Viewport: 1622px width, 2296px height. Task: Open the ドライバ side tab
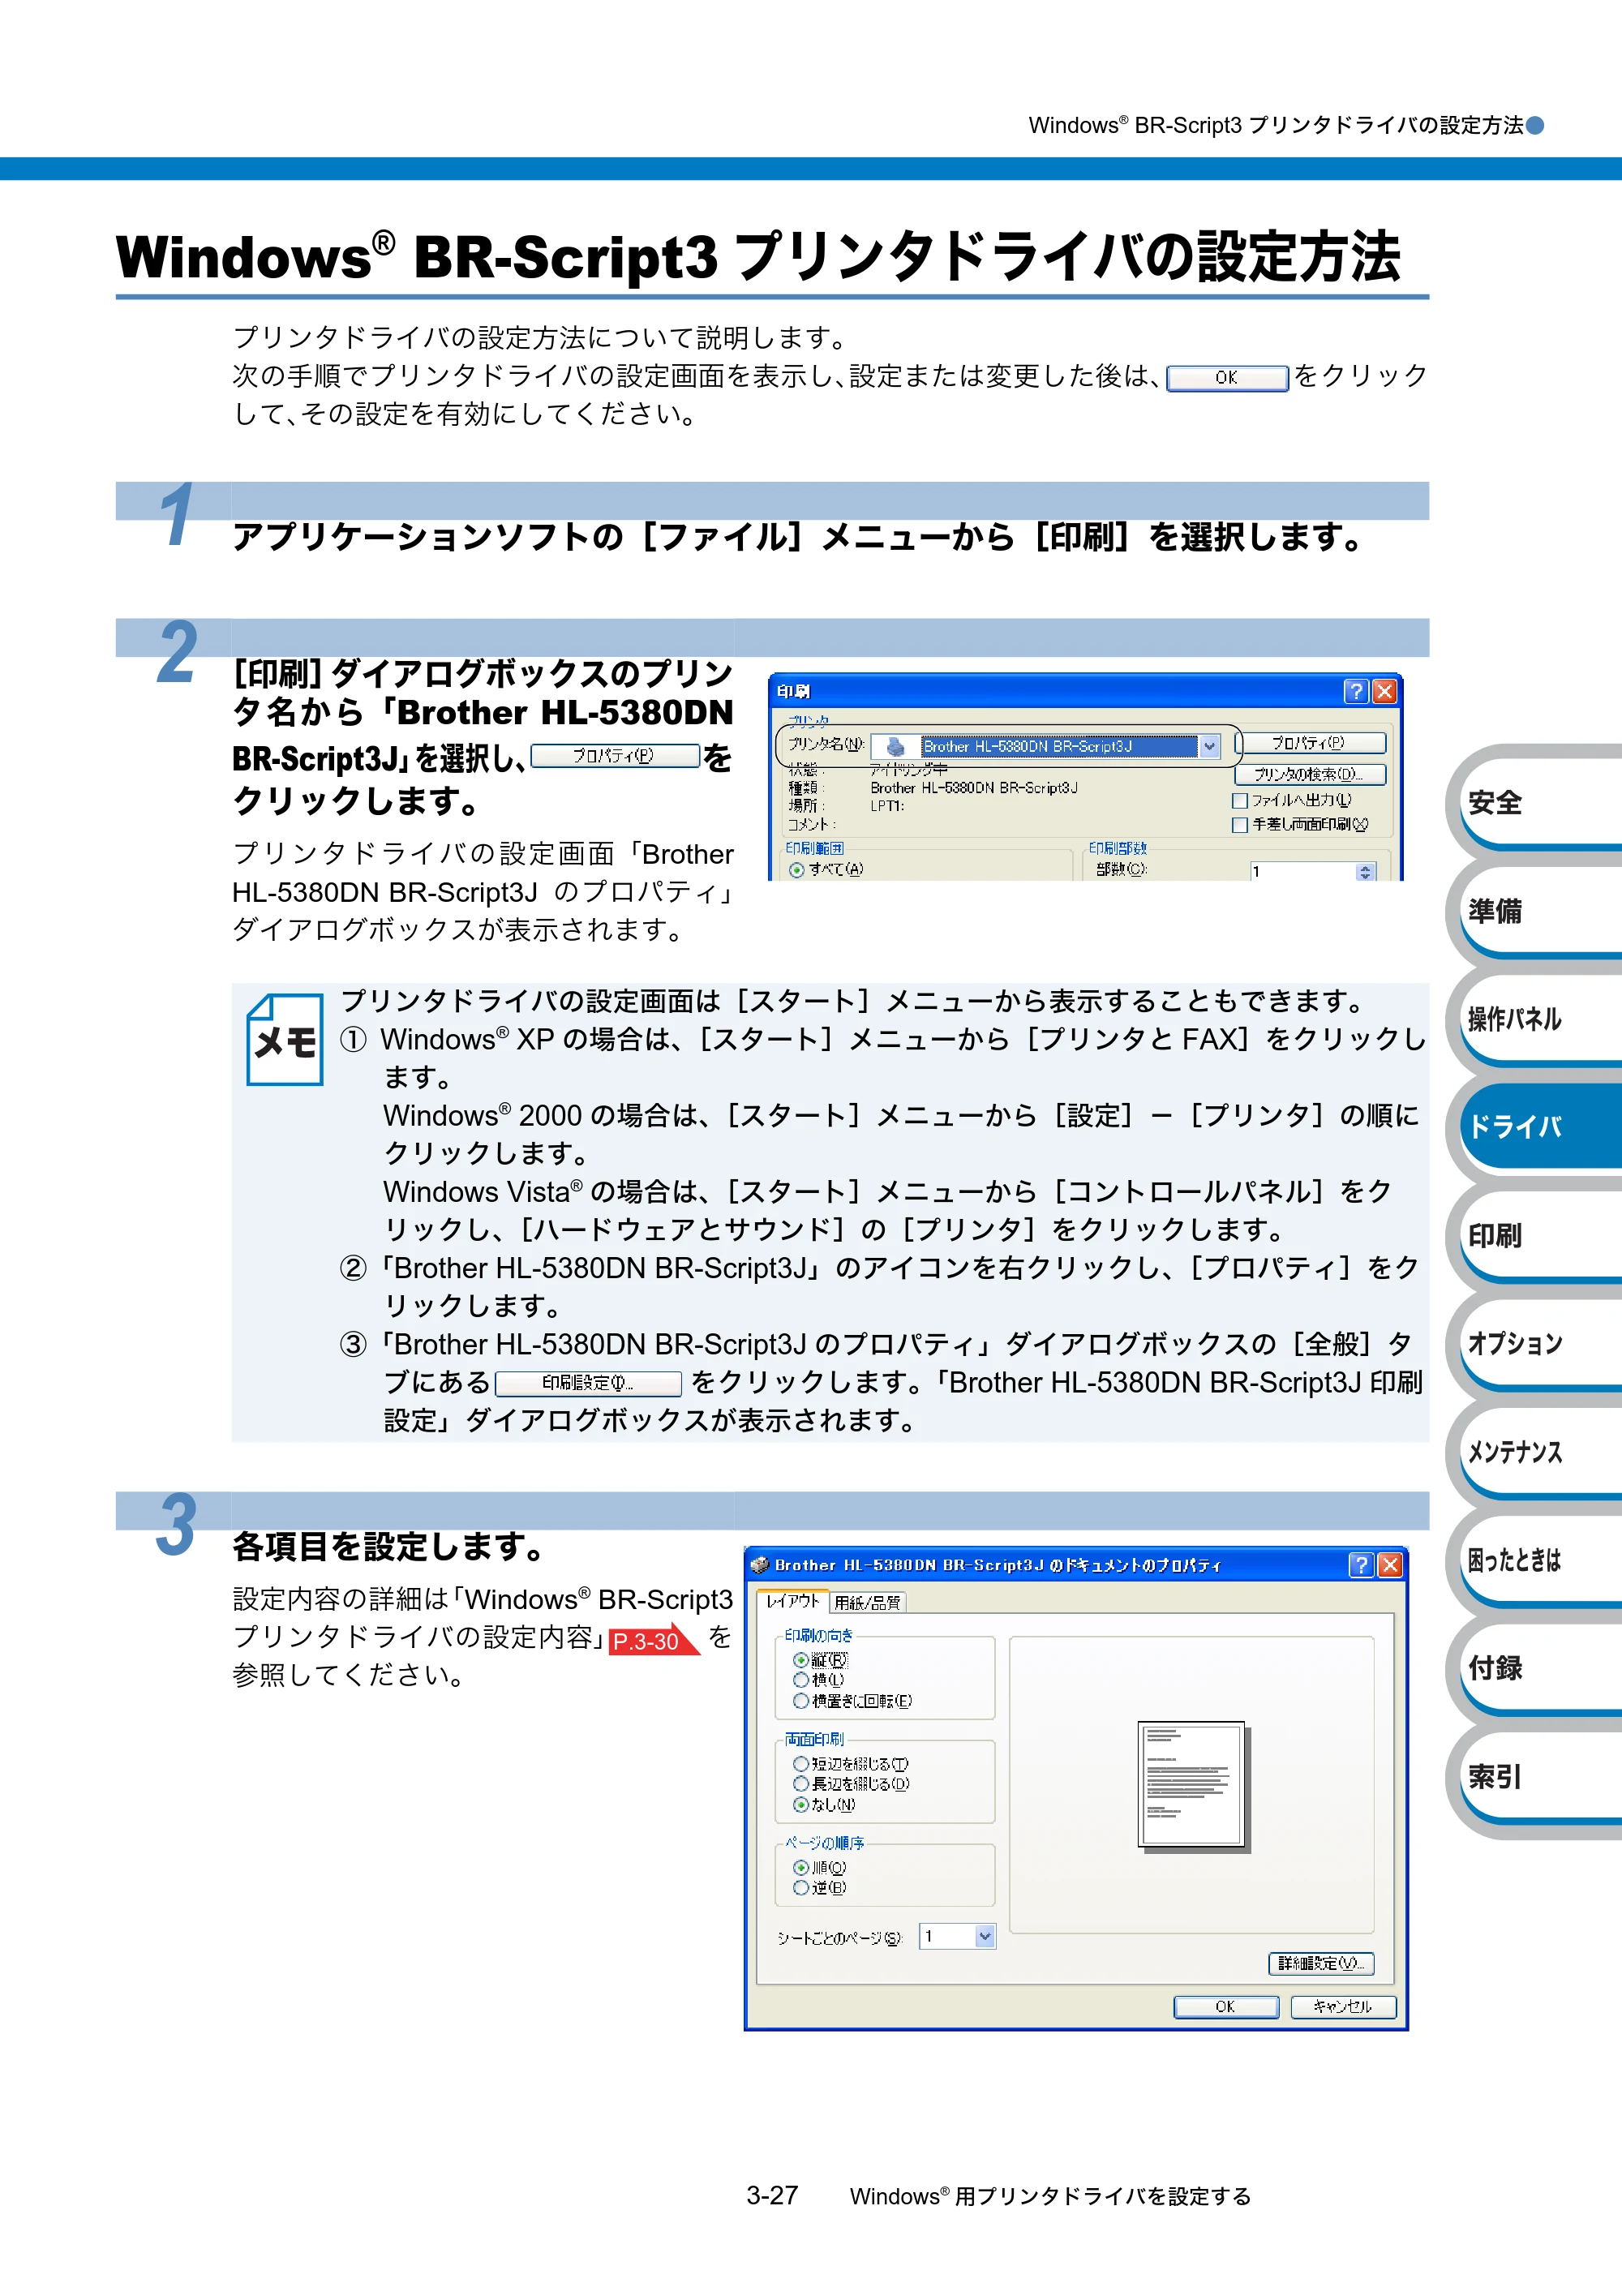pyautogui.click(x=1539, y=1127)
